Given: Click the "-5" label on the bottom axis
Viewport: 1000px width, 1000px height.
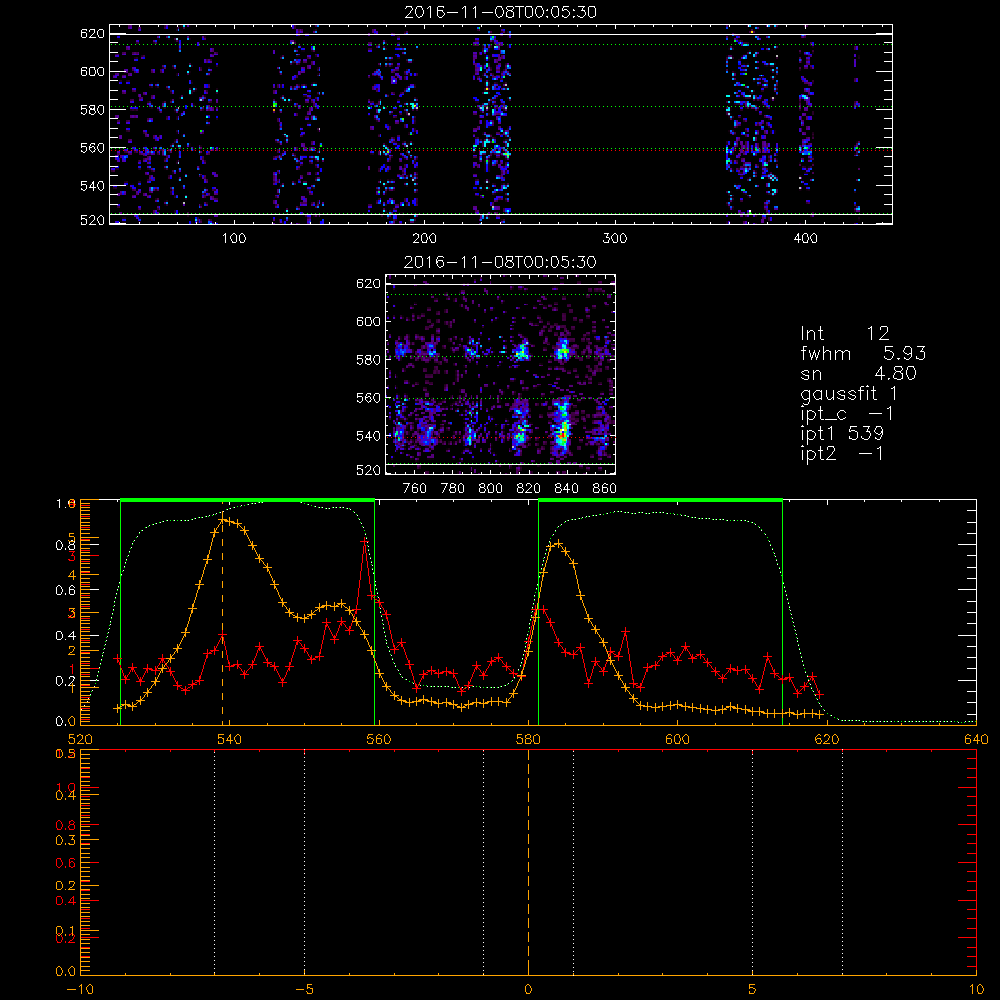Looking at the screenshot, I should (304, 990).
